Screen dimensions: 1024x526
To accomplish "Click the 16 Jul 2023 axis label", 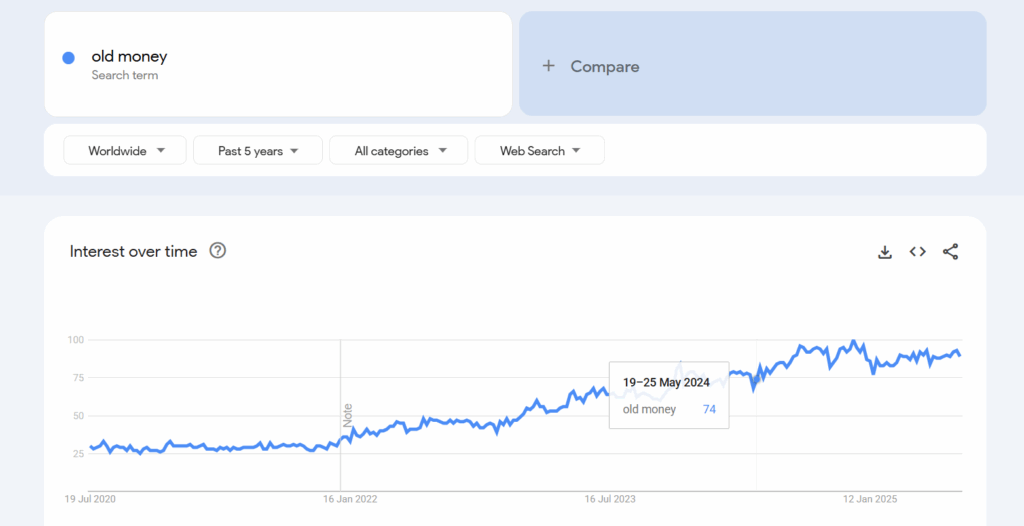I will coord(609,500).
